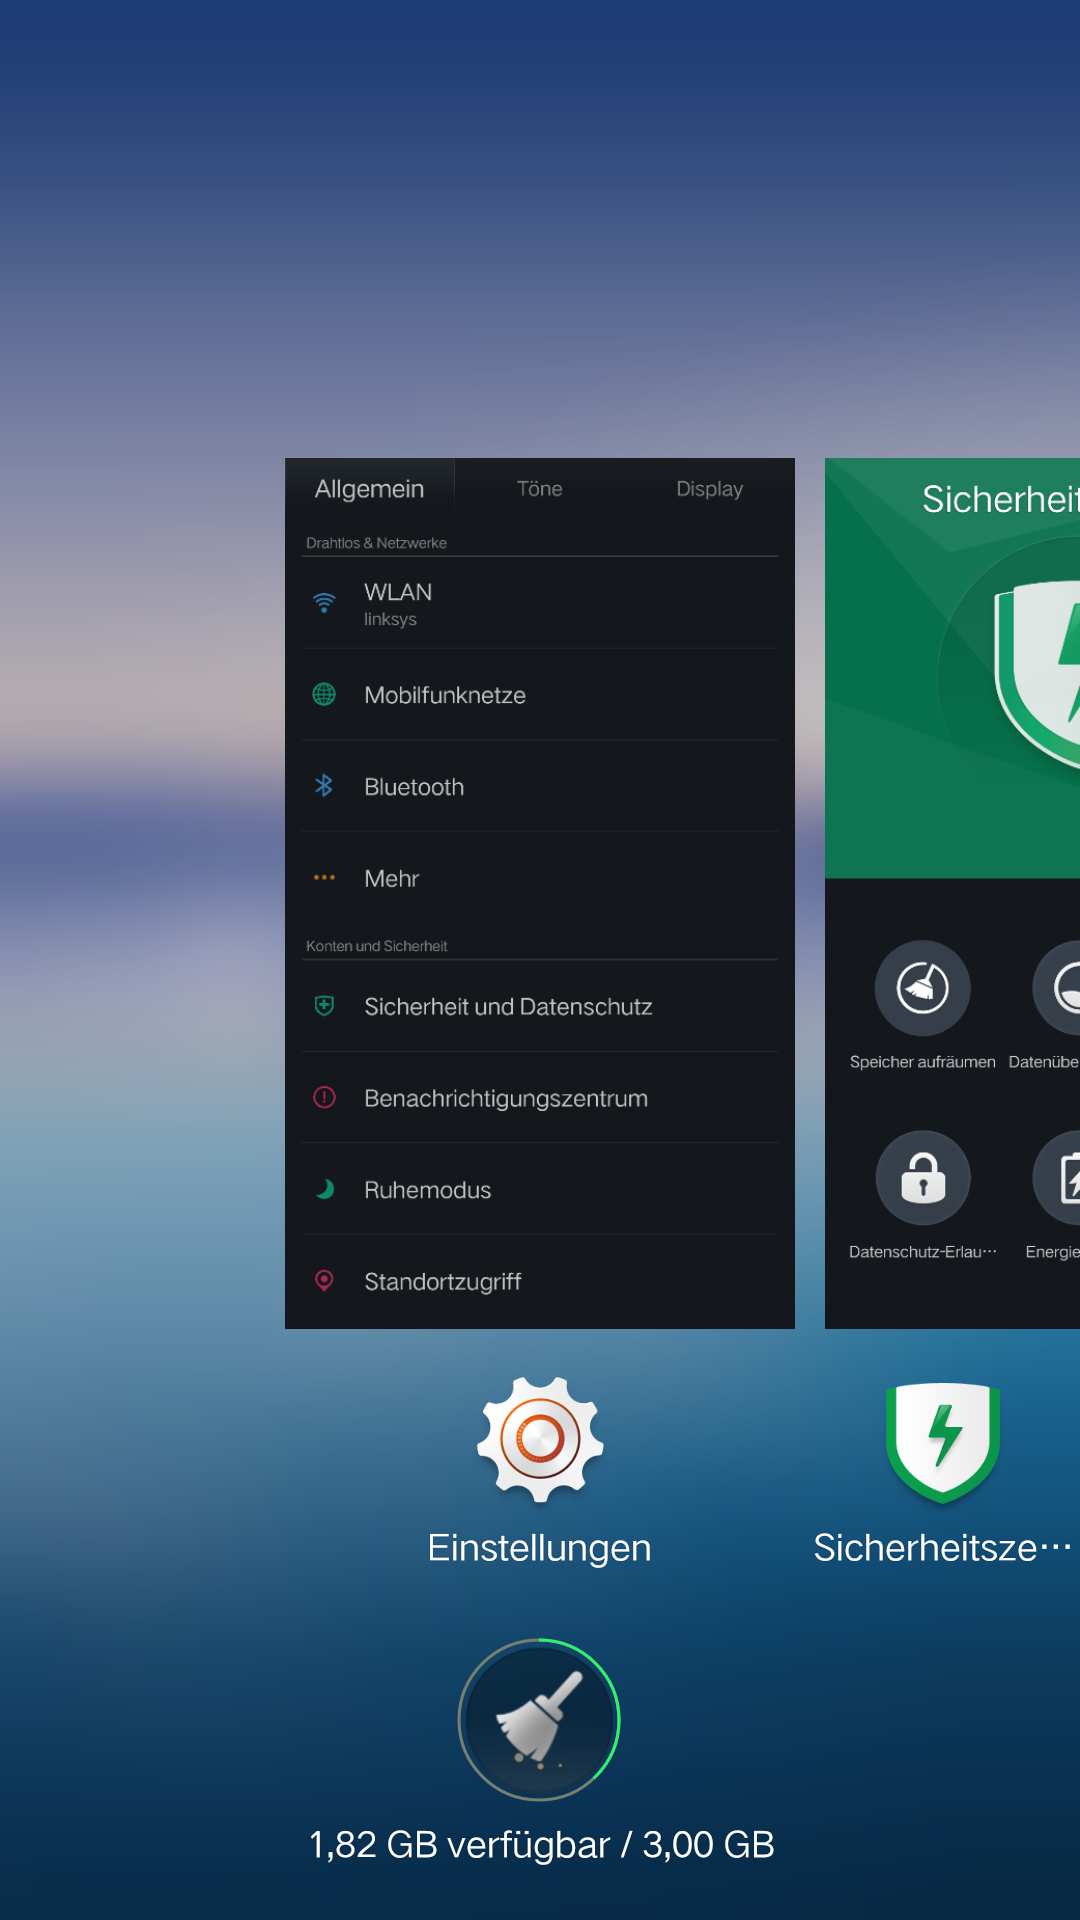1080x1920 pixels.
Task: Tap the Speicher aufräumen label
Action: [x=922, y=1062]
